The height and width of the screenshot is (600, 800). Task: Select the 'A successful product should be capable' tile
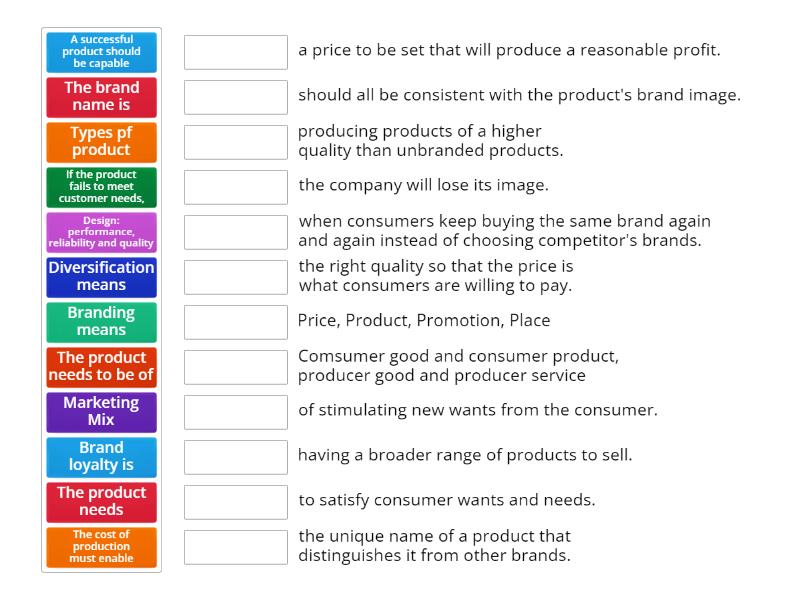(101, 52)
